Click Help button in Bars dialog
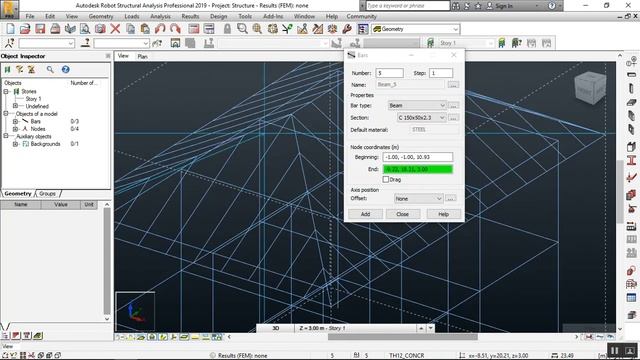 click(x=444, y=214)
